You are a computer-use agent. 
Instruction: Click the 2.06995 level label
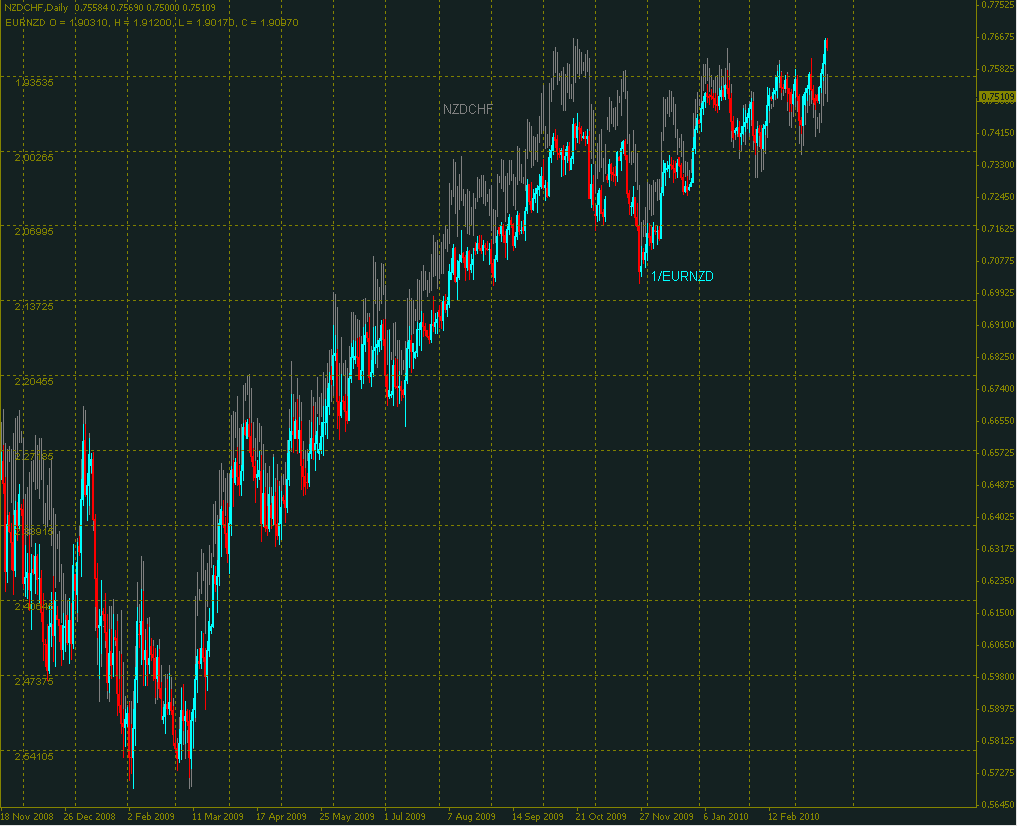34,231
